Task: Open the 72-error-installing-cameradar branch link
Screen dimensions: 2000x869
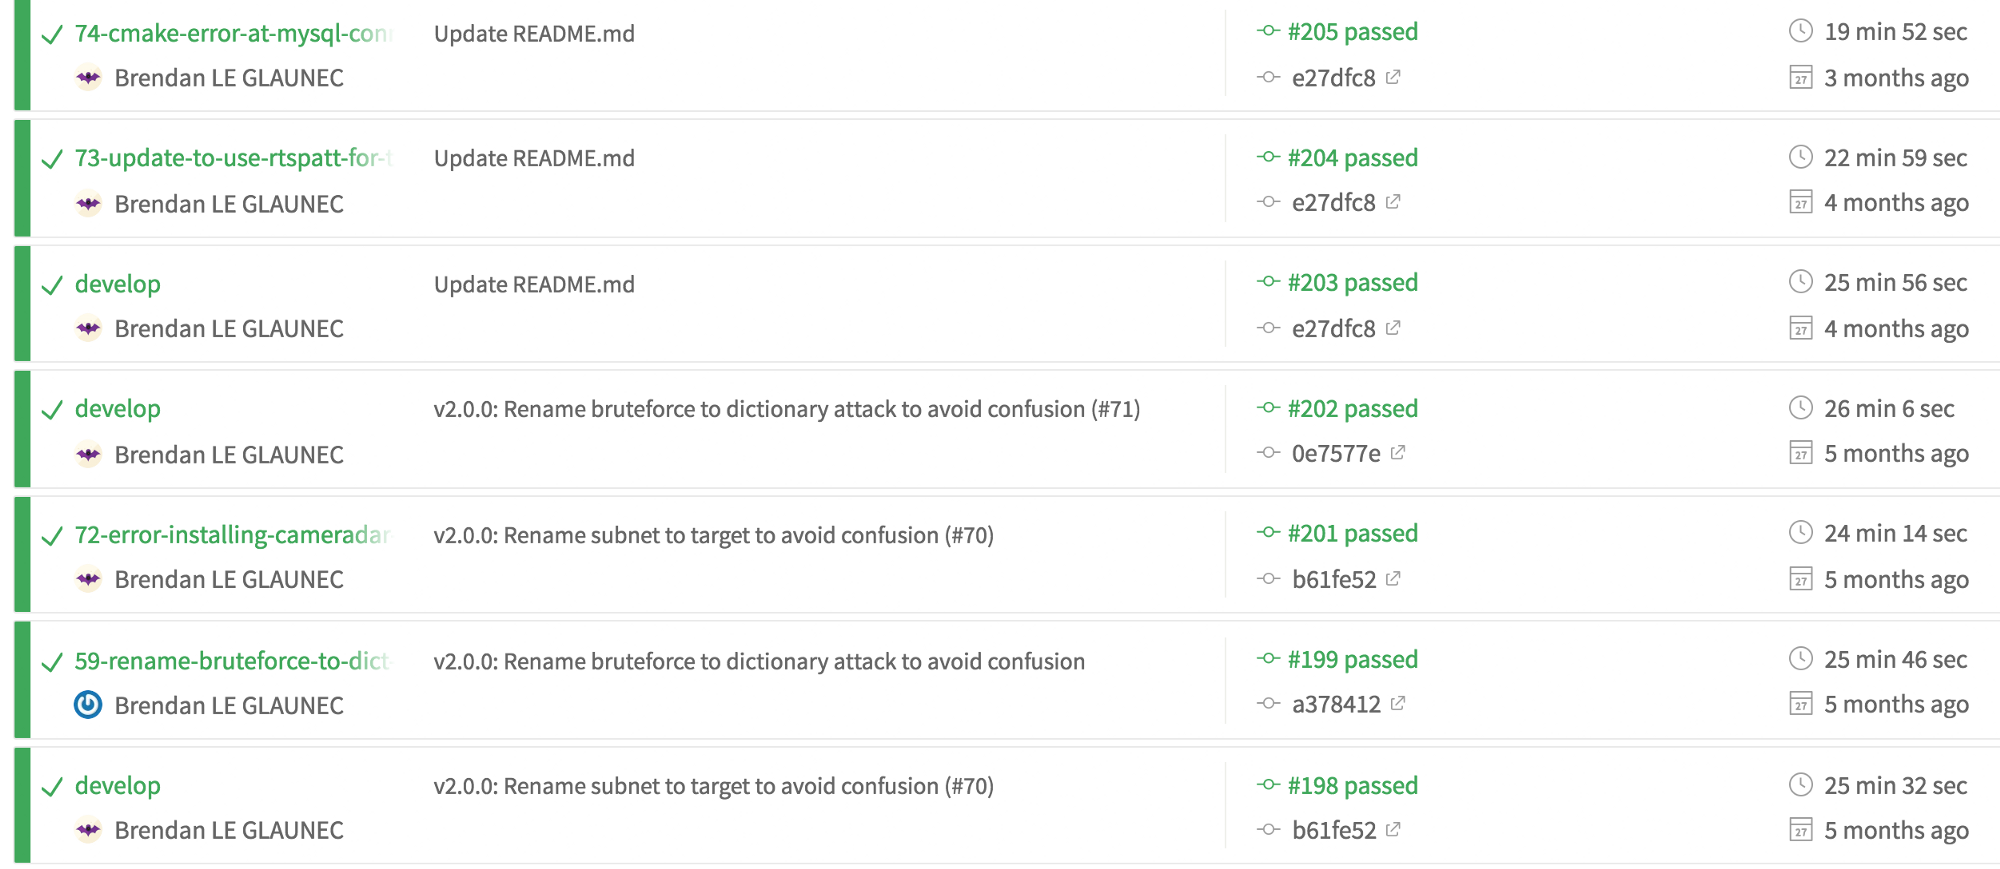Action: (x=232, y=535)
